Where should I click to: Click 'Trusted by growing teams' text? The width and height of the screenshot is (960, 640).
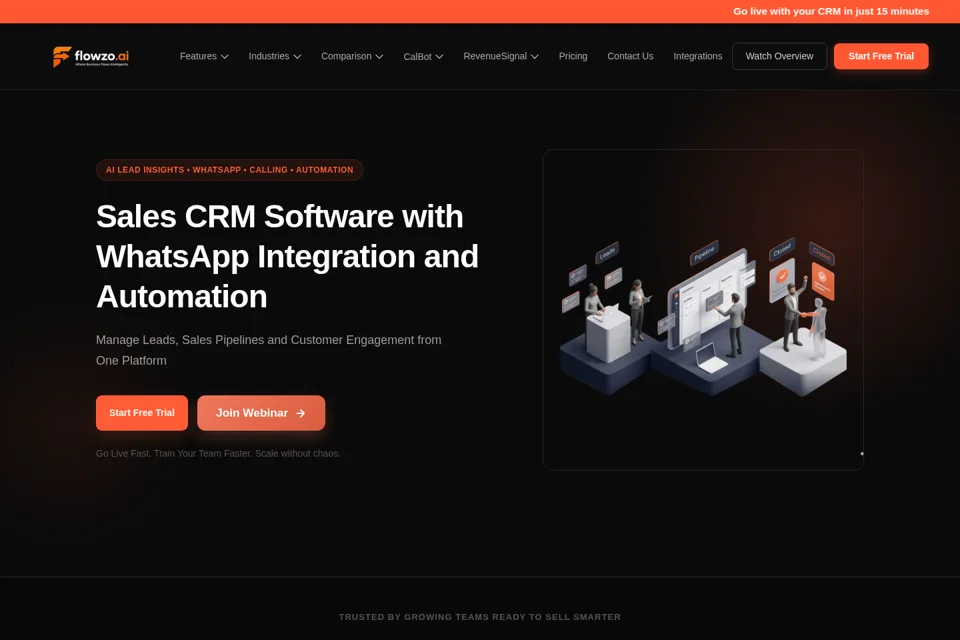pyautogui.click(x=480, y=617)
